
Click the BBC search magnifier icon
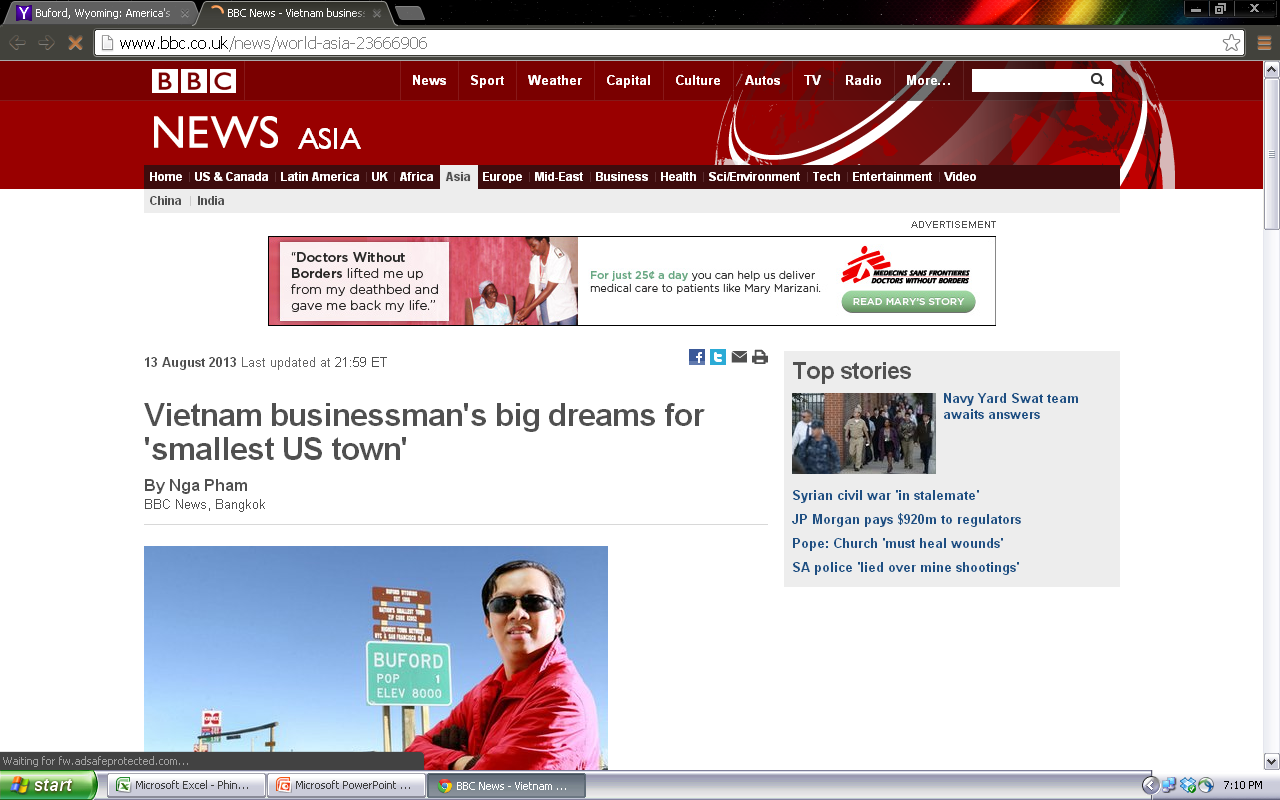pos(1097,80)
